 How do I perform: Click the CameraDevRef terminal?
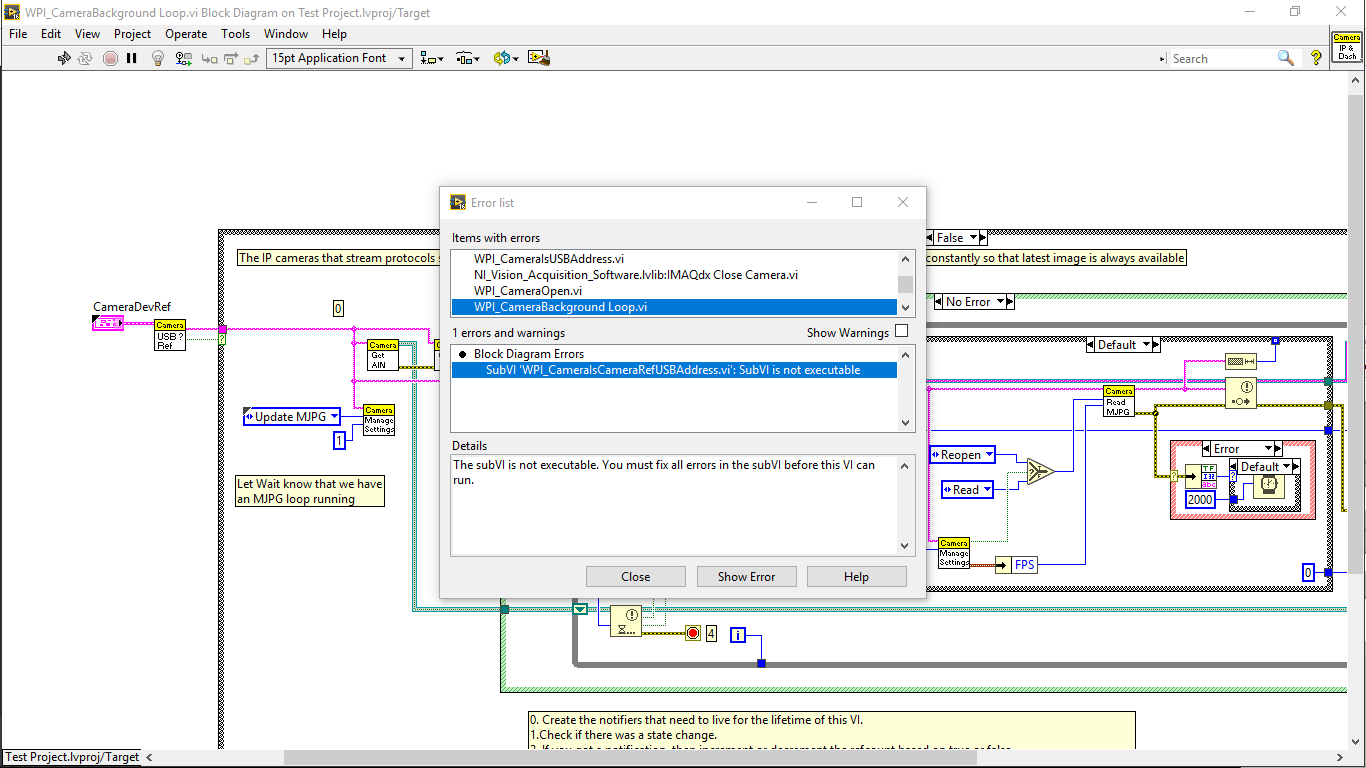click(x=108, y=323)
